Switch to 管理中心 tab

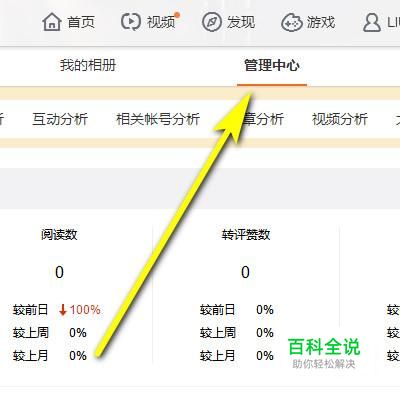(x=272, y=65)
